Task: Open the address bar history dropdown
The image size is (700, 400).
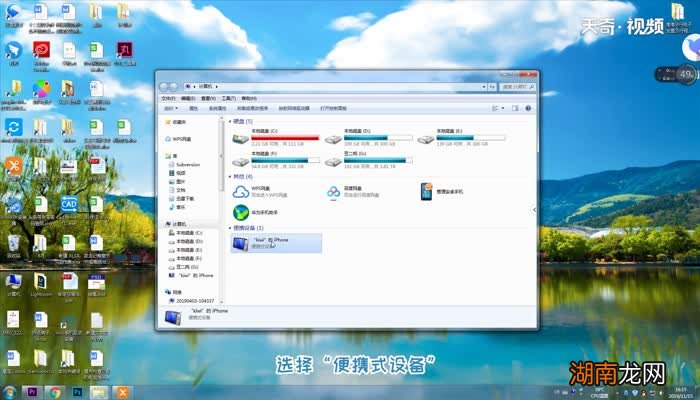Action: [483, 87]
